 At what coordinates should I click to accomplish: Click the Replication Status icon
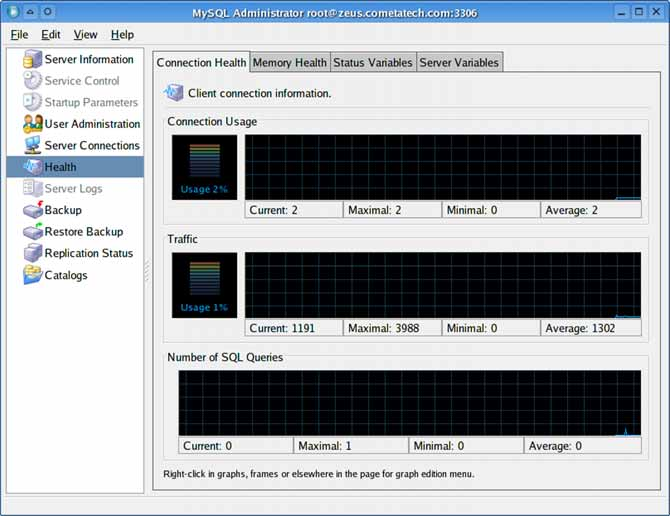pos(32,254)
